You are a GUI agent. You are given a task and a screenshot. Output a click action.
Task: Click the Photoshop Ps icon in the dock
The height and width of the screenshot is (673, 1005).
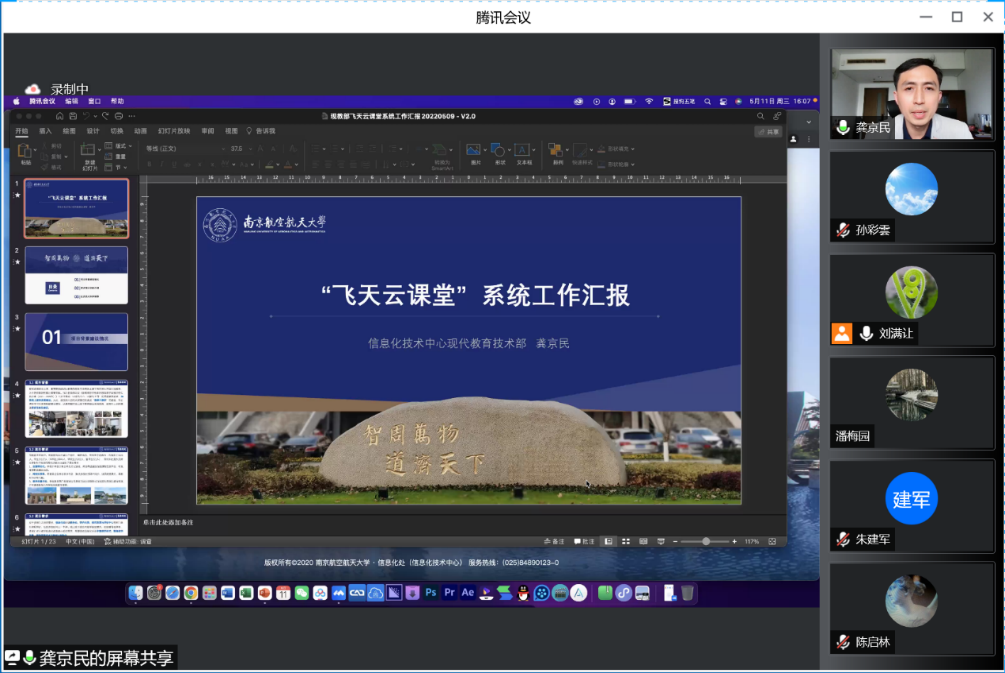tap(431, 593)
